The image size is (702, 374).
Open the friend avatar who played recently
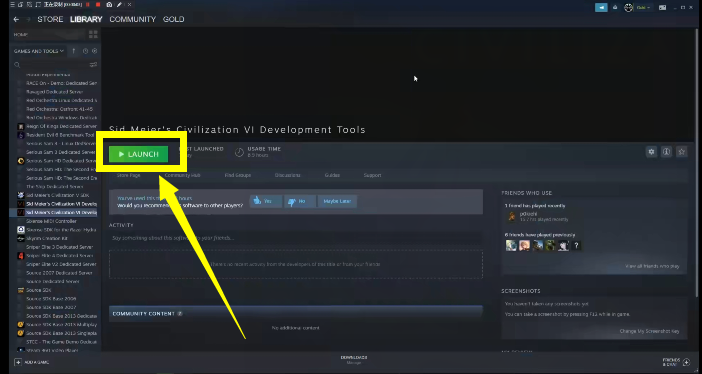pyautogui.click(x=512, y=217)
